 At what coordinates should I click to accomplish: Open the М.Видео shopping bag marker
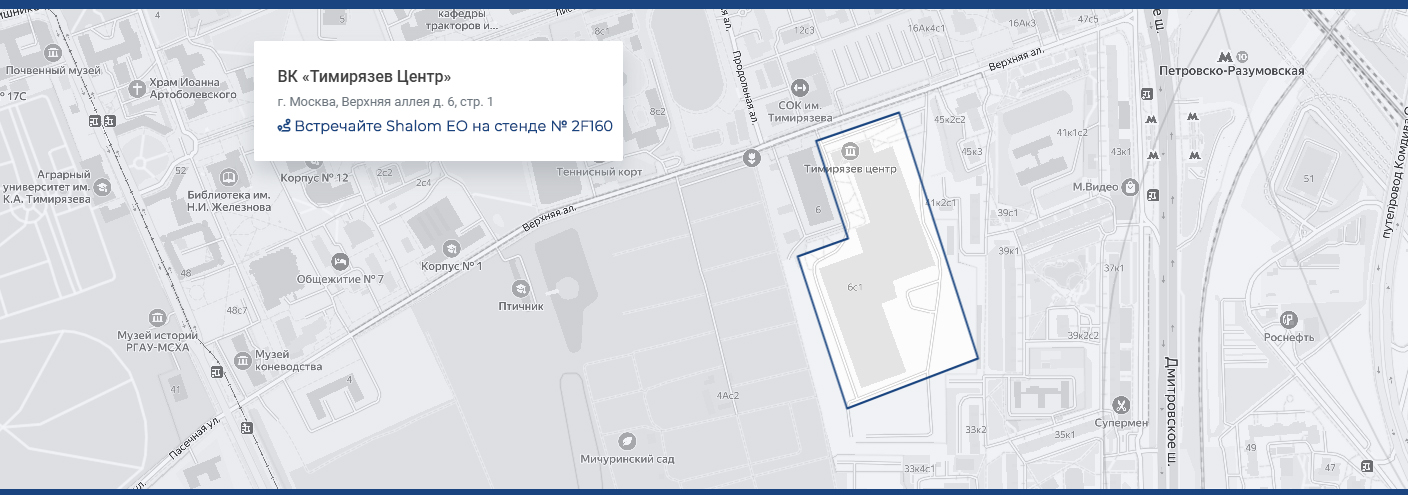pos(1130,186)
